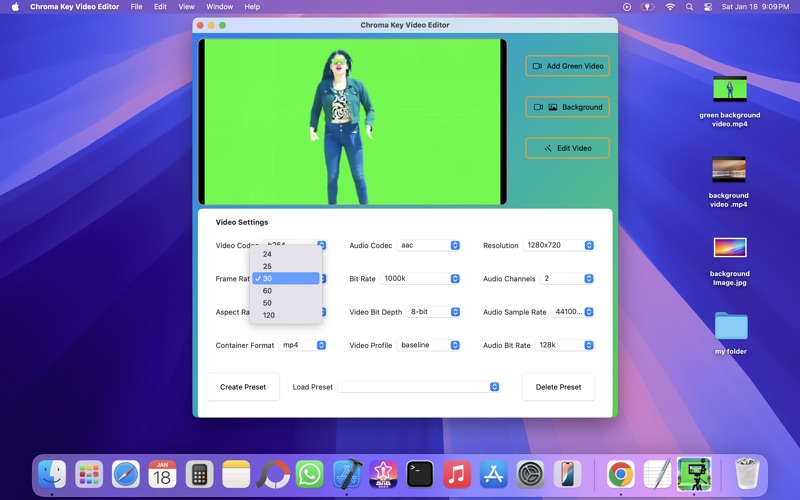Choose 120 in frame rate list

point(286,315)
